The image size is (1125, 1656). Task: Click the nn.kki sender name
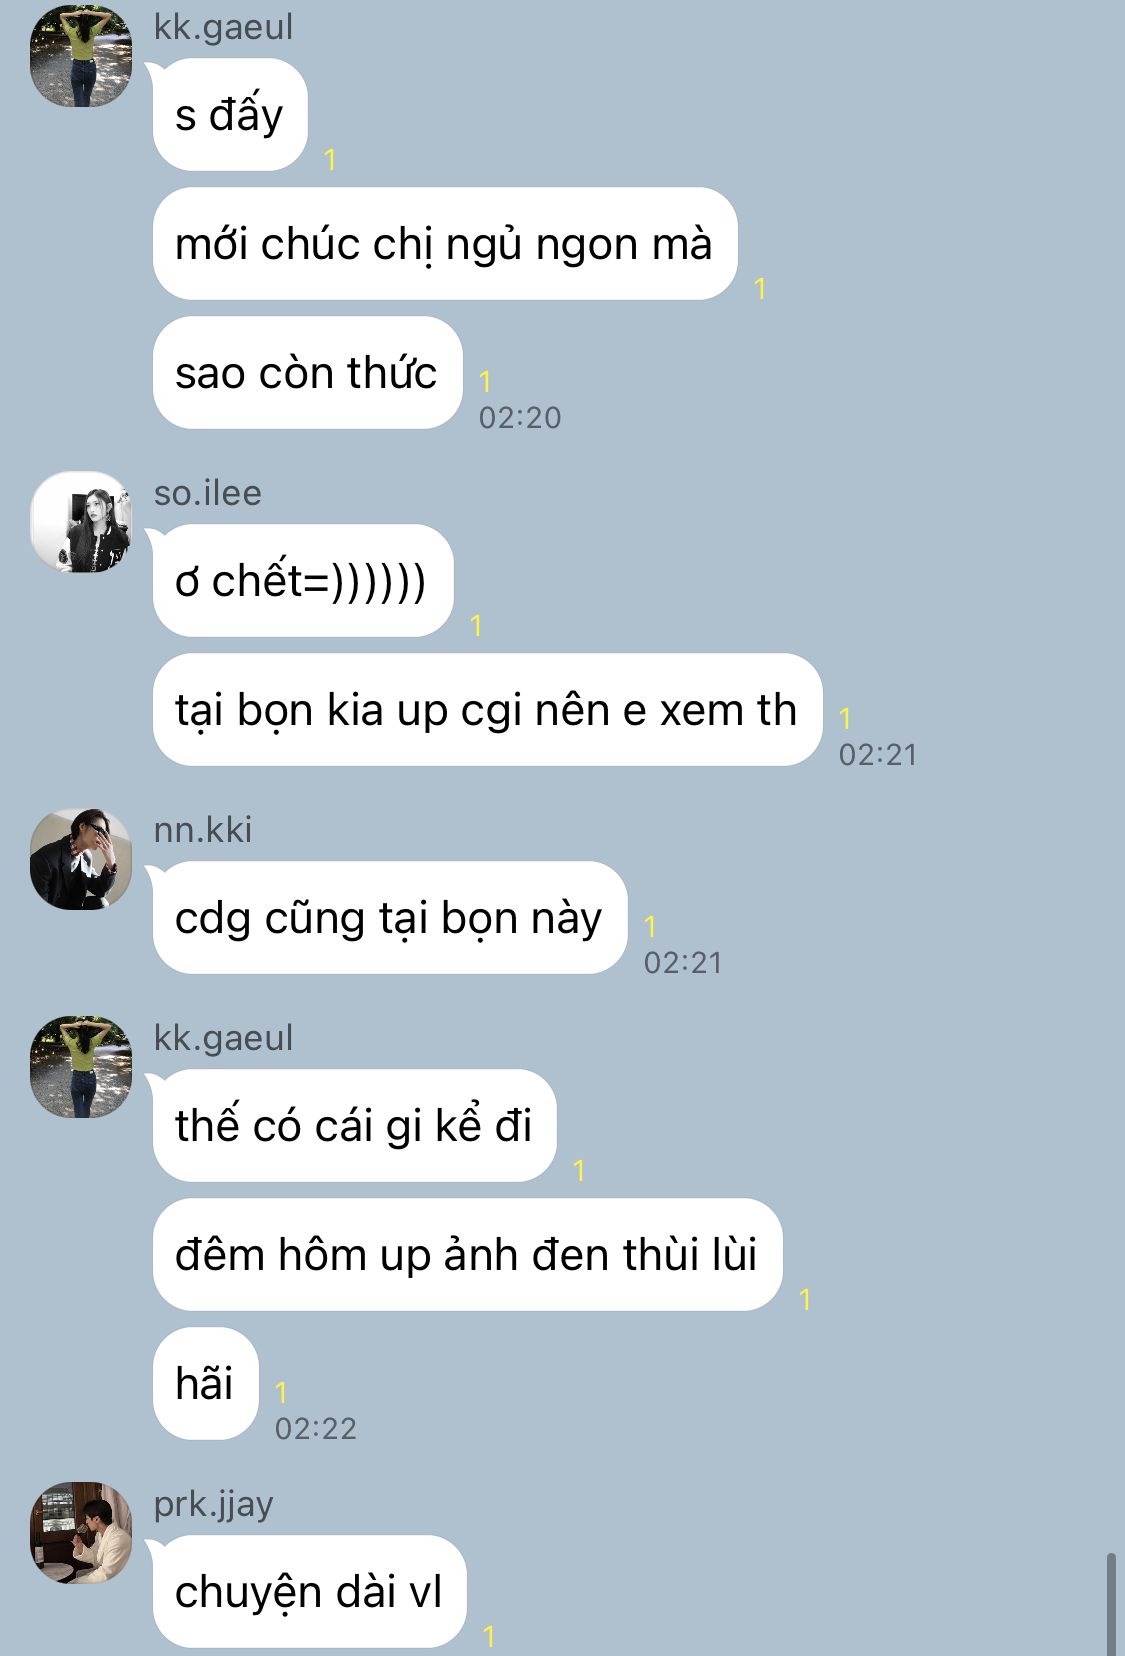click(x=203, y=830)
